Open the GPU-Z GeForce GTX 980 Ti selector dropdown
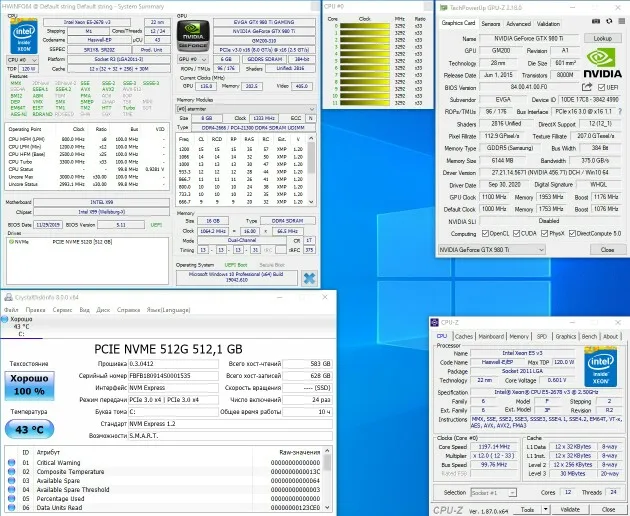 (491, 250)
